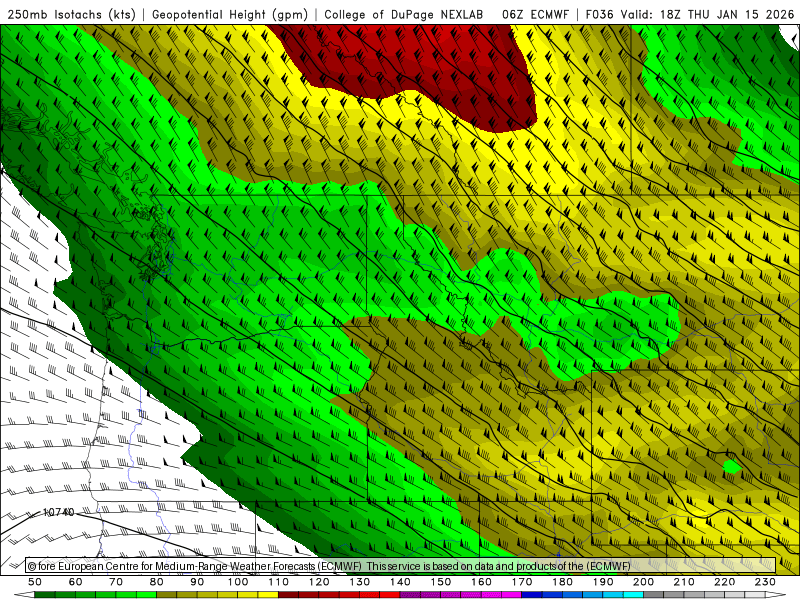Click the '230' value on the color scale
The width and height of the screenshot is (800, 600).
point(765,582)
